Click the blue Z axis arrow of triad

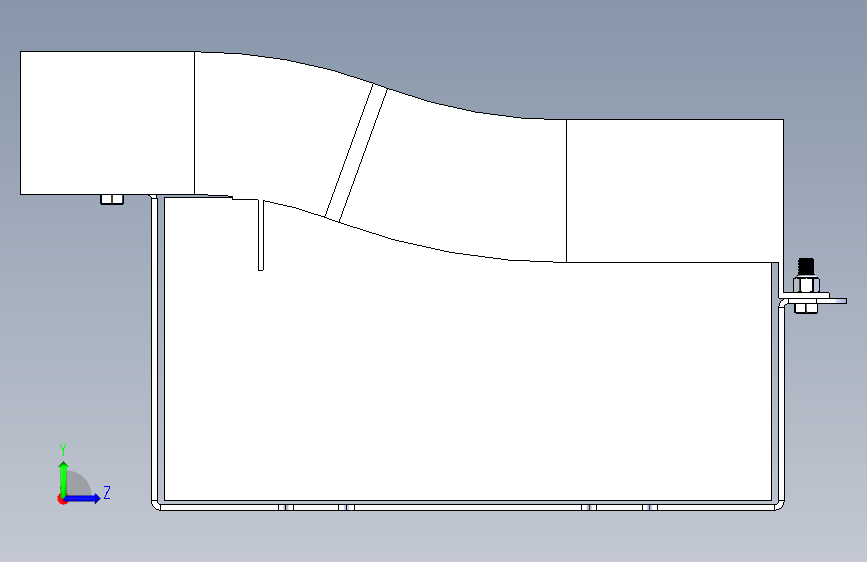[x=83, y=498]
